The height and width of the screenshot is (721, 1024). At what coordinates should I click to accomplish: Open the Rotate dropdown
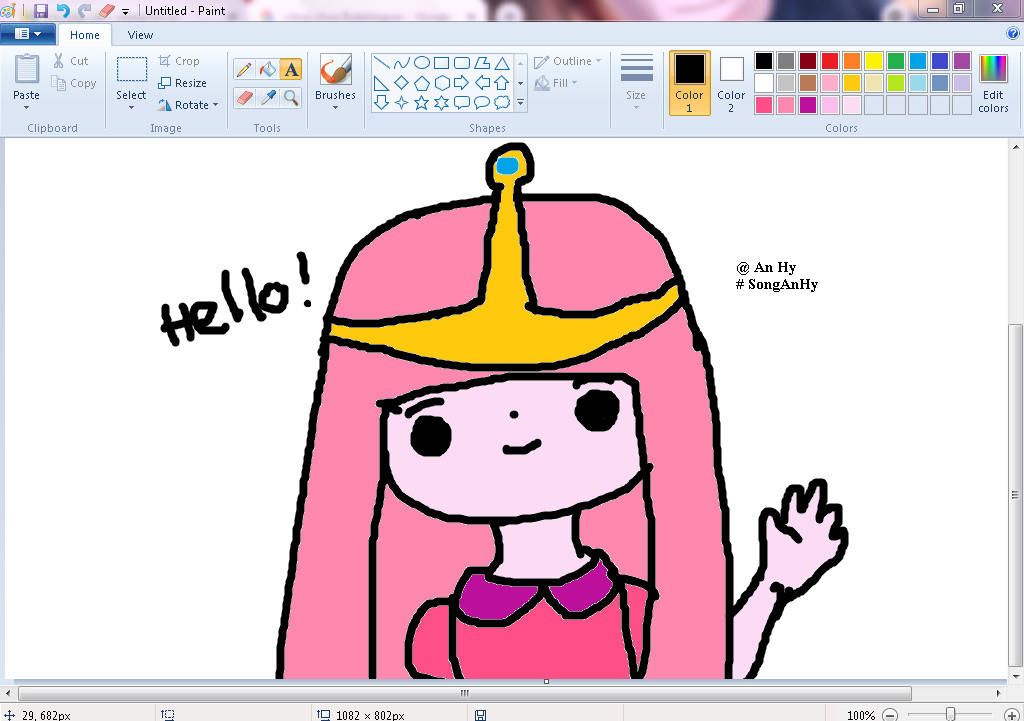(x=189, y=104)
